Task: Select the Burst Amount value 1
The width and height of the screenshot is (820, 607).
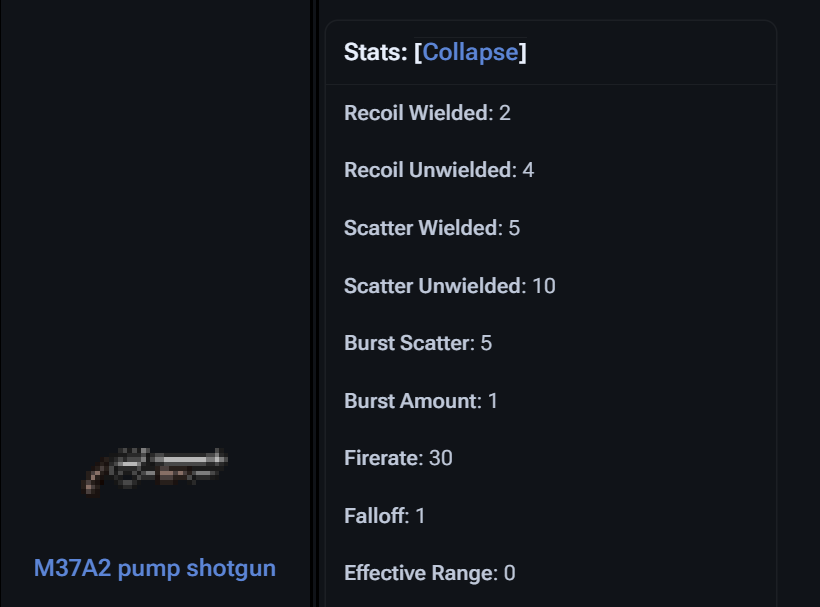Action: pyautogui.click(x=493, y=401)
